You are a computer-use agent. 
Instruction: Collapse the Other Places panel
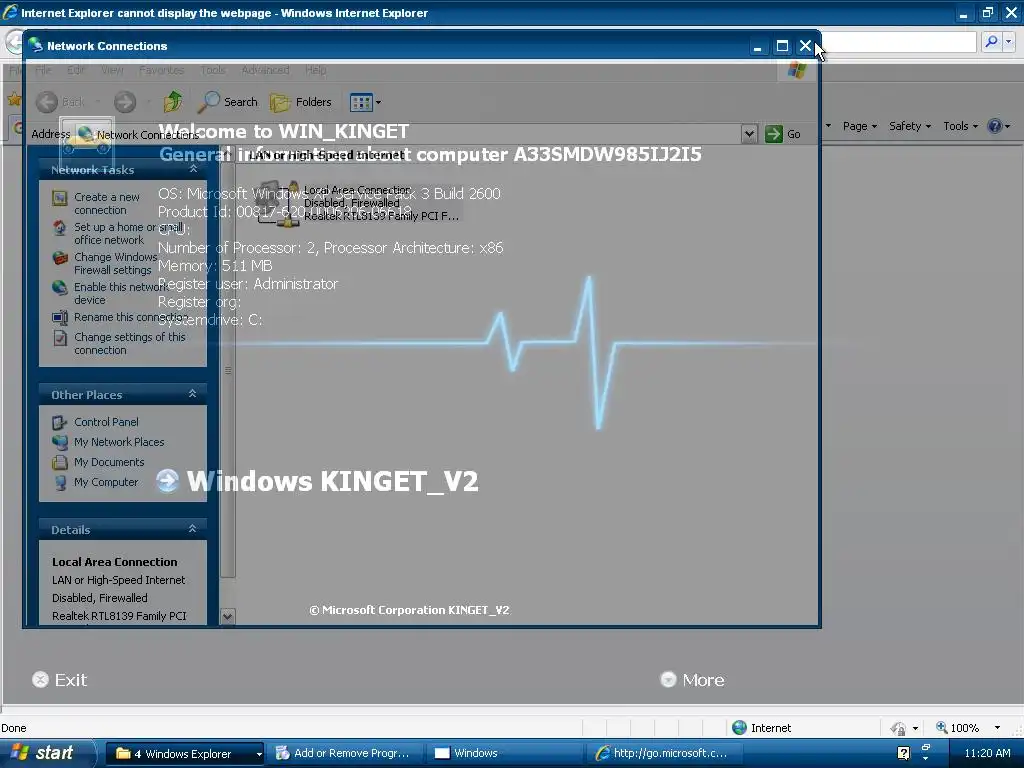(x=193, y=394)
